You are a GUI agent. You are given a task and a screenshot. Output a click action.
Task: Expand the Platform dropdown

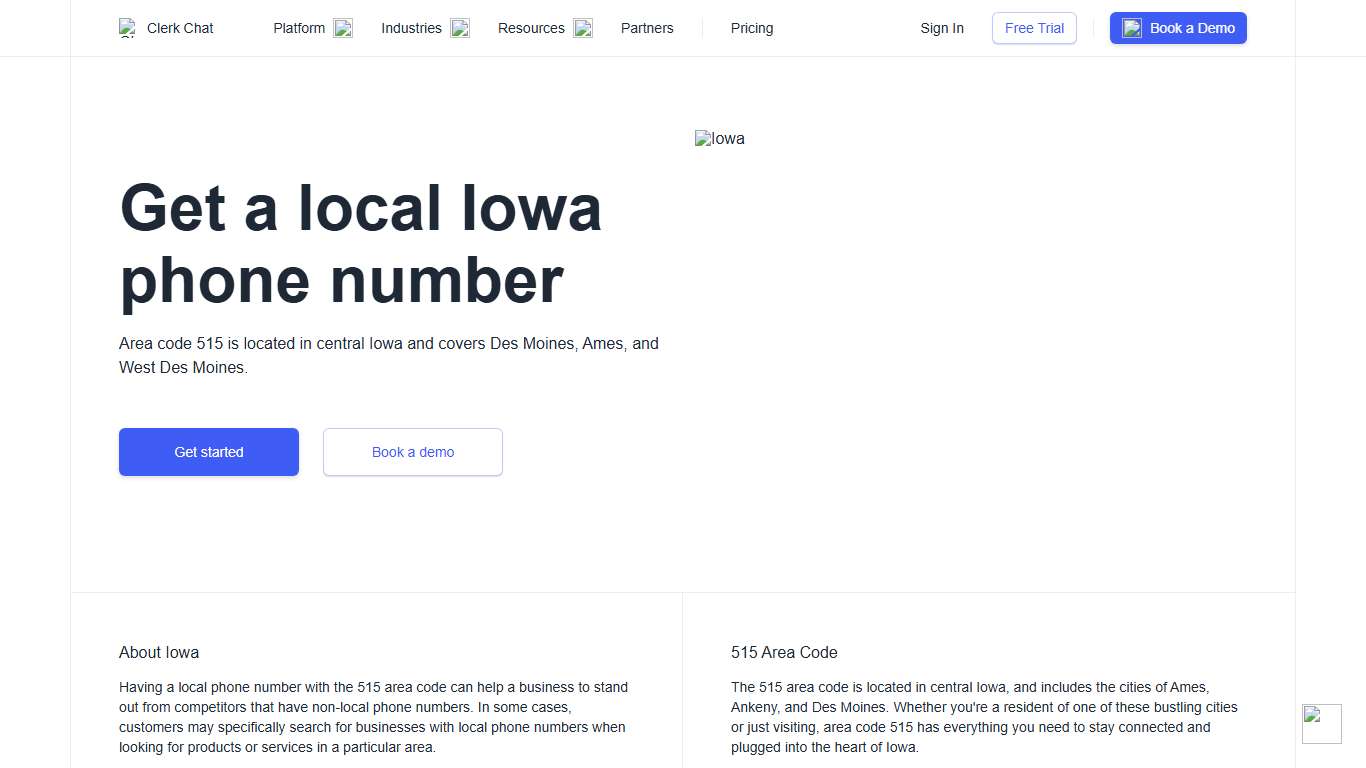click(299, 28)
